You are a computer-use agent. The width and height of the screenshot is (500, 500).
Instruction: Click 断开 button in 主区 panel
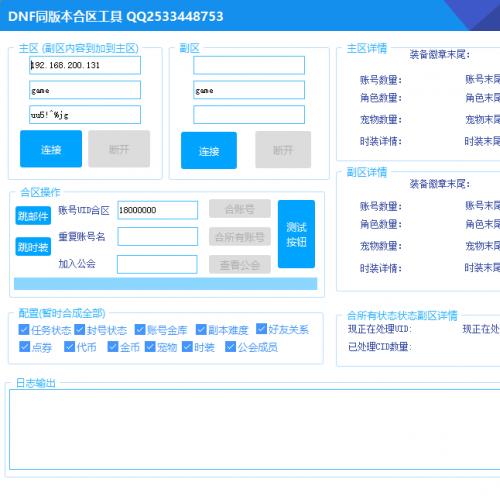point(119,149)
